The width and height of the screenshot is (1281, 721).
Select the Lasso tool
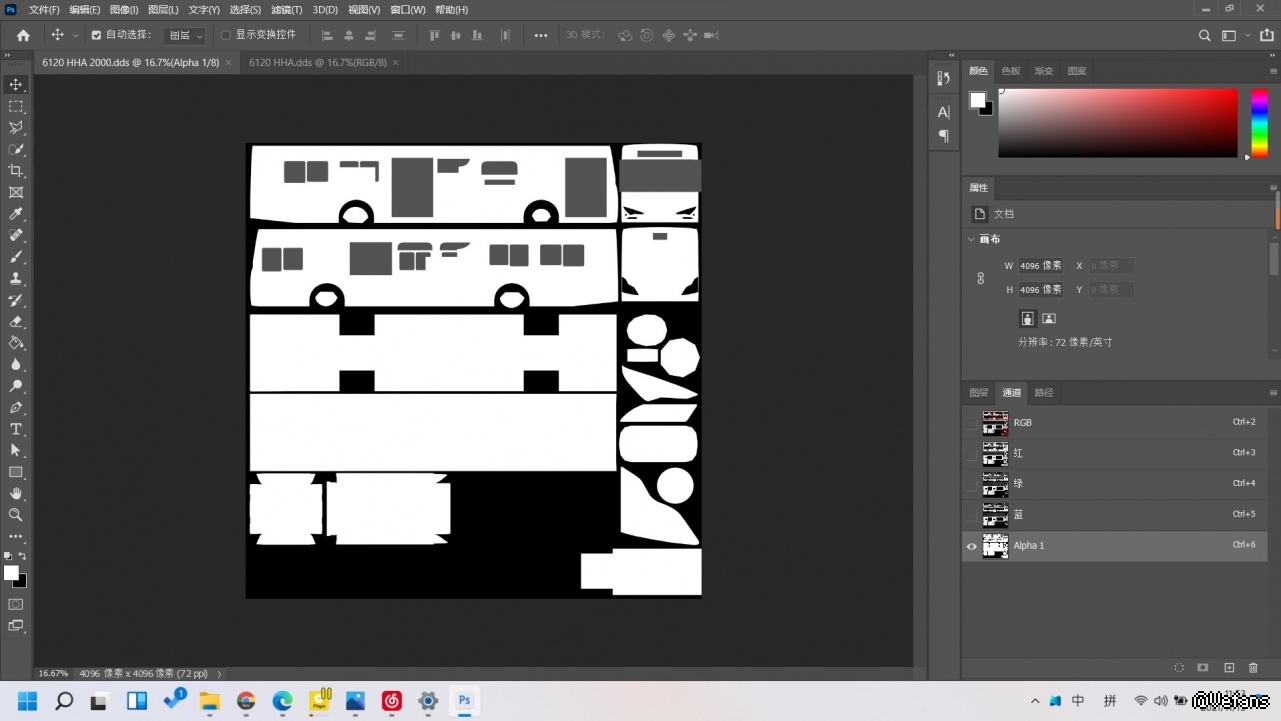click(16, 128)
